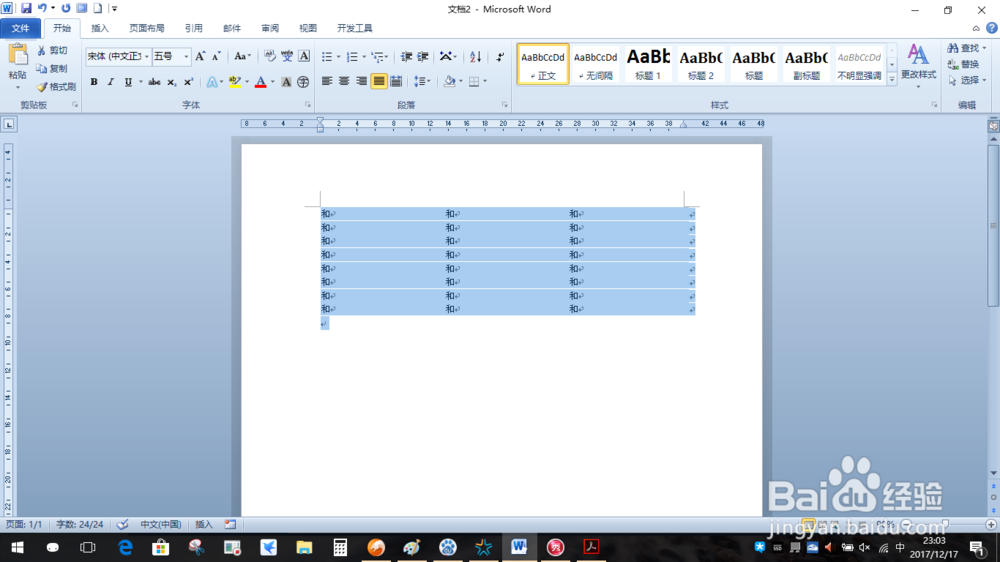This screenshot has height=562, width=1000.
Task: Toggle Superscript formatting
Action: [x=188, y=82]
